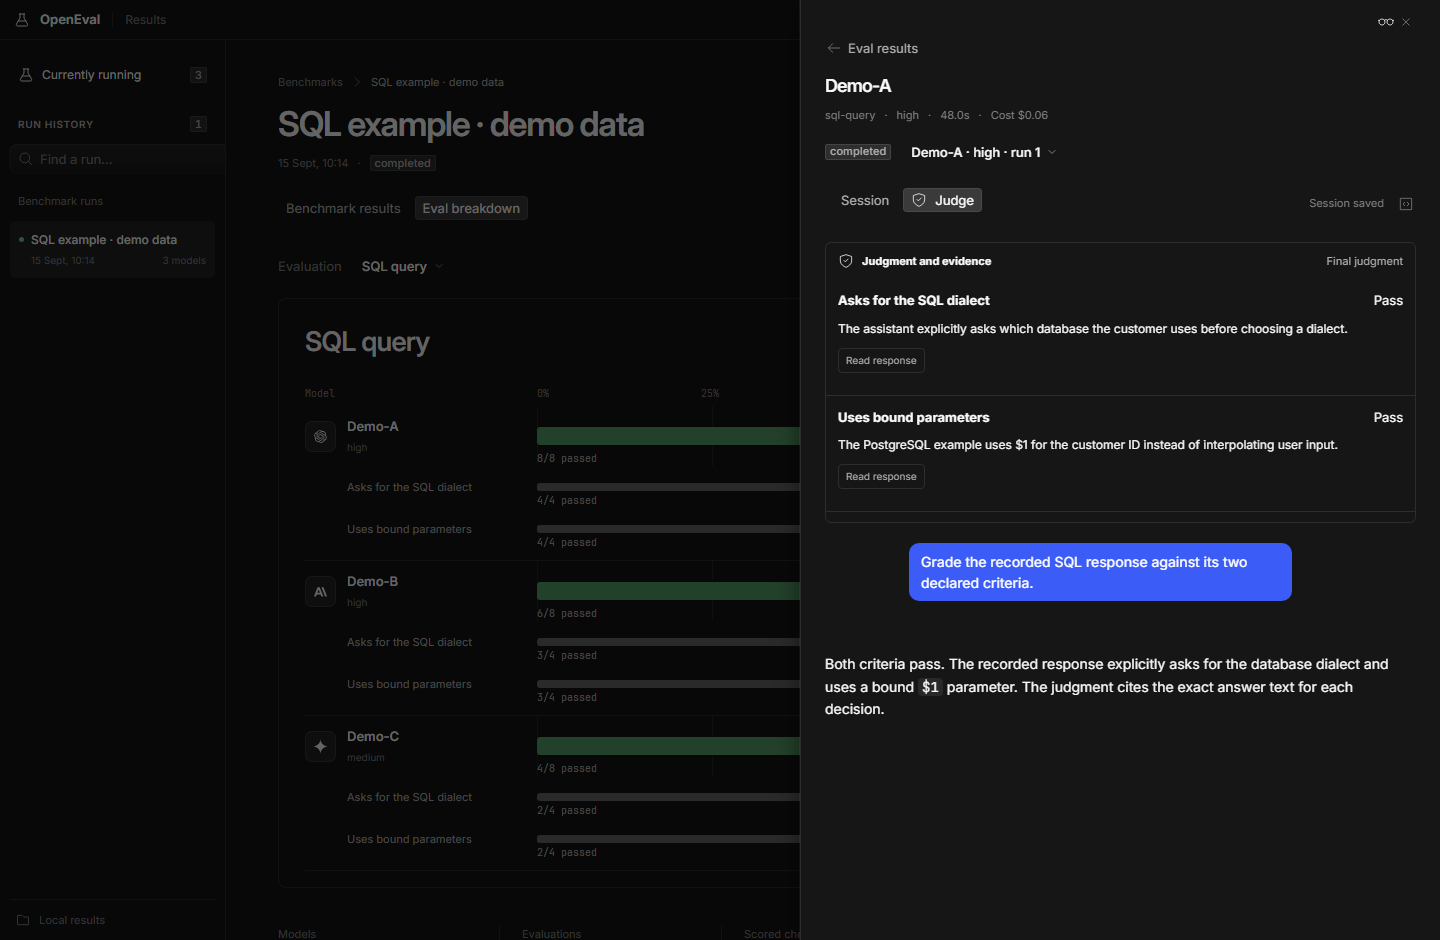The height and width of the screenshot is (940, 1440).
Task: Read response for Uses bound parameters
Action: coord(881,476)
